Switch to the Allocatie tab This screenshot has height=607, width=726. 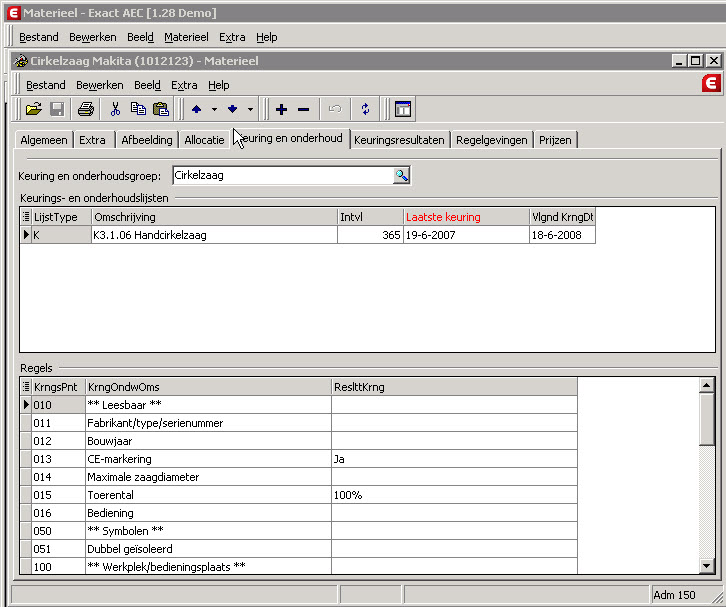pos(204,140)
